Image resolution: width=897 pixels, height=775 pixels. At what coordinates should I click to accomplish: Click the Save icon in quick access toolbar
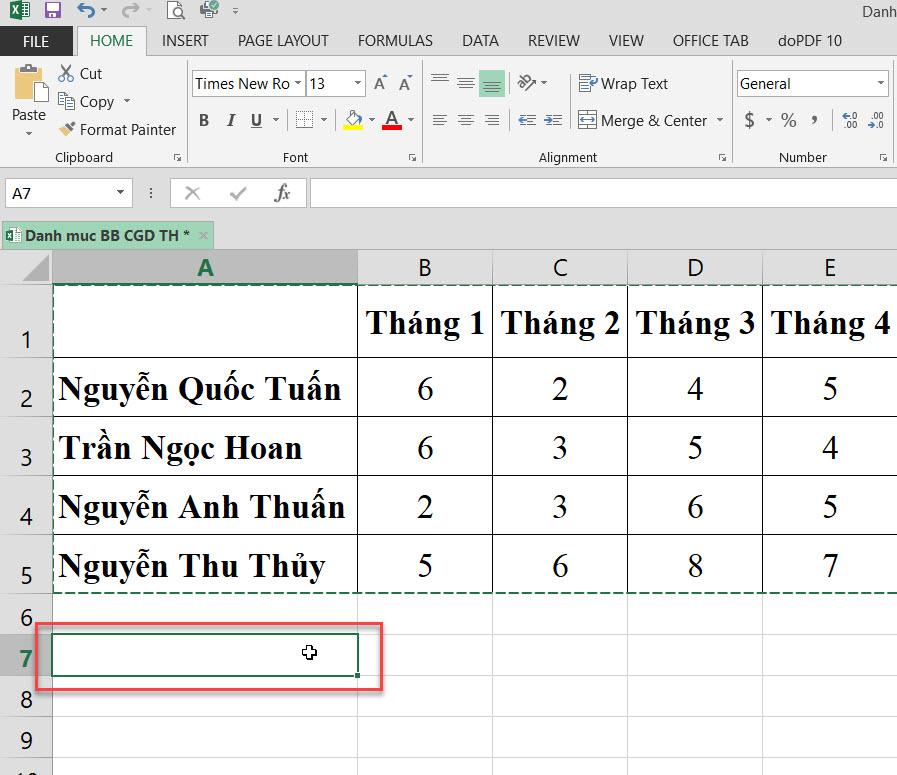click(53, 11)
